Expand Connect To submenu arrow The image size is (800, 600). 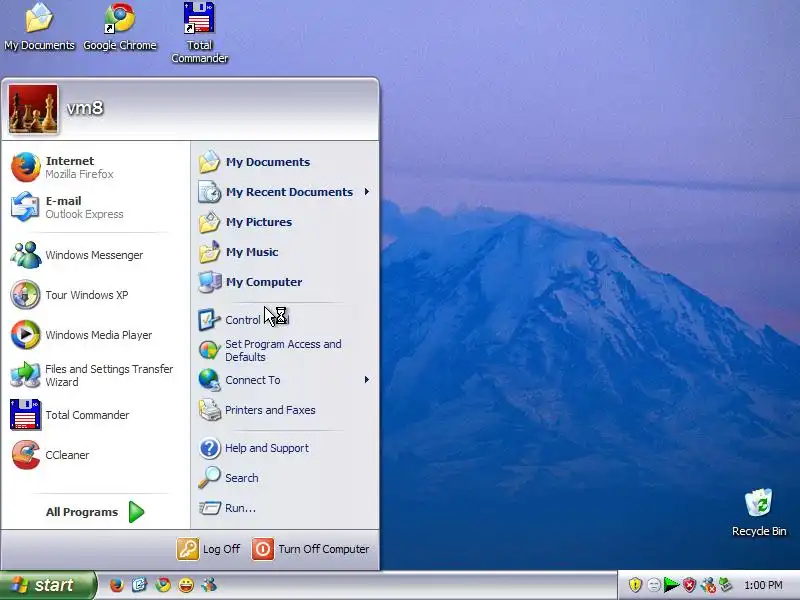[x=367, y=380]
